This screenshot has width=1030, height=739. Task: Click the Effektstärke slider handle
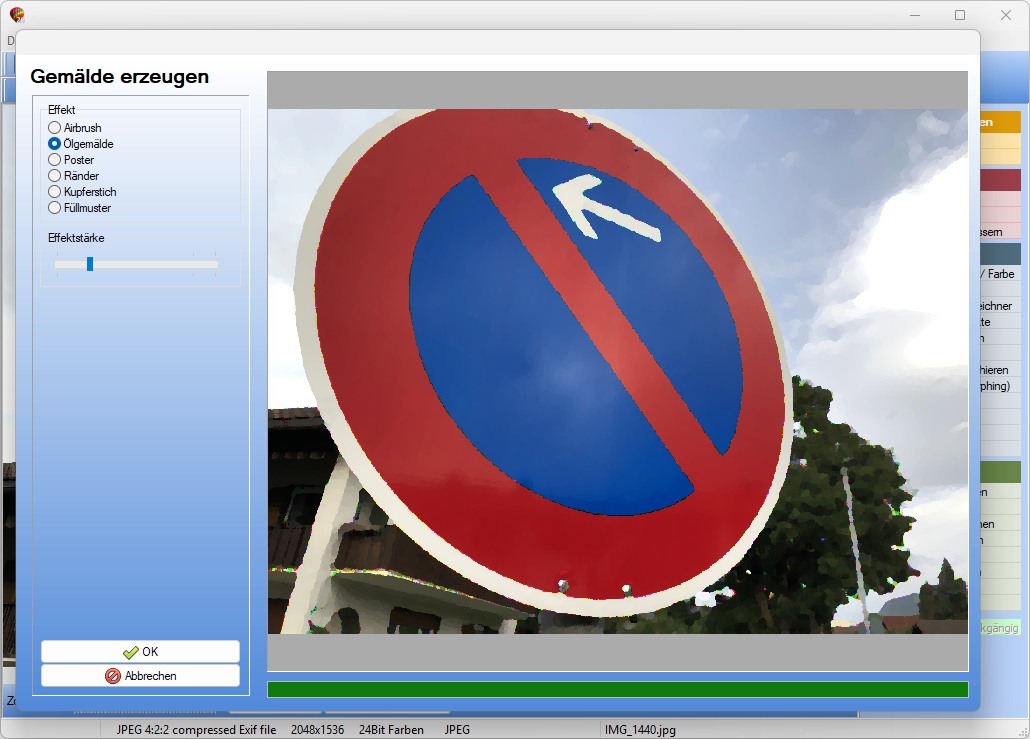tap(90, 264)
